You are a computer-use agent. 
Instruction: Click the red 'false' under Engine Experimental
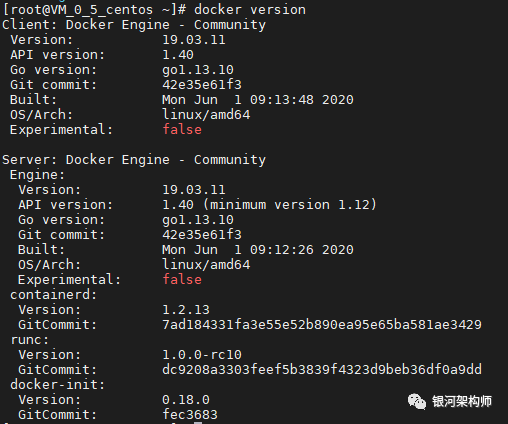point(182,280)
